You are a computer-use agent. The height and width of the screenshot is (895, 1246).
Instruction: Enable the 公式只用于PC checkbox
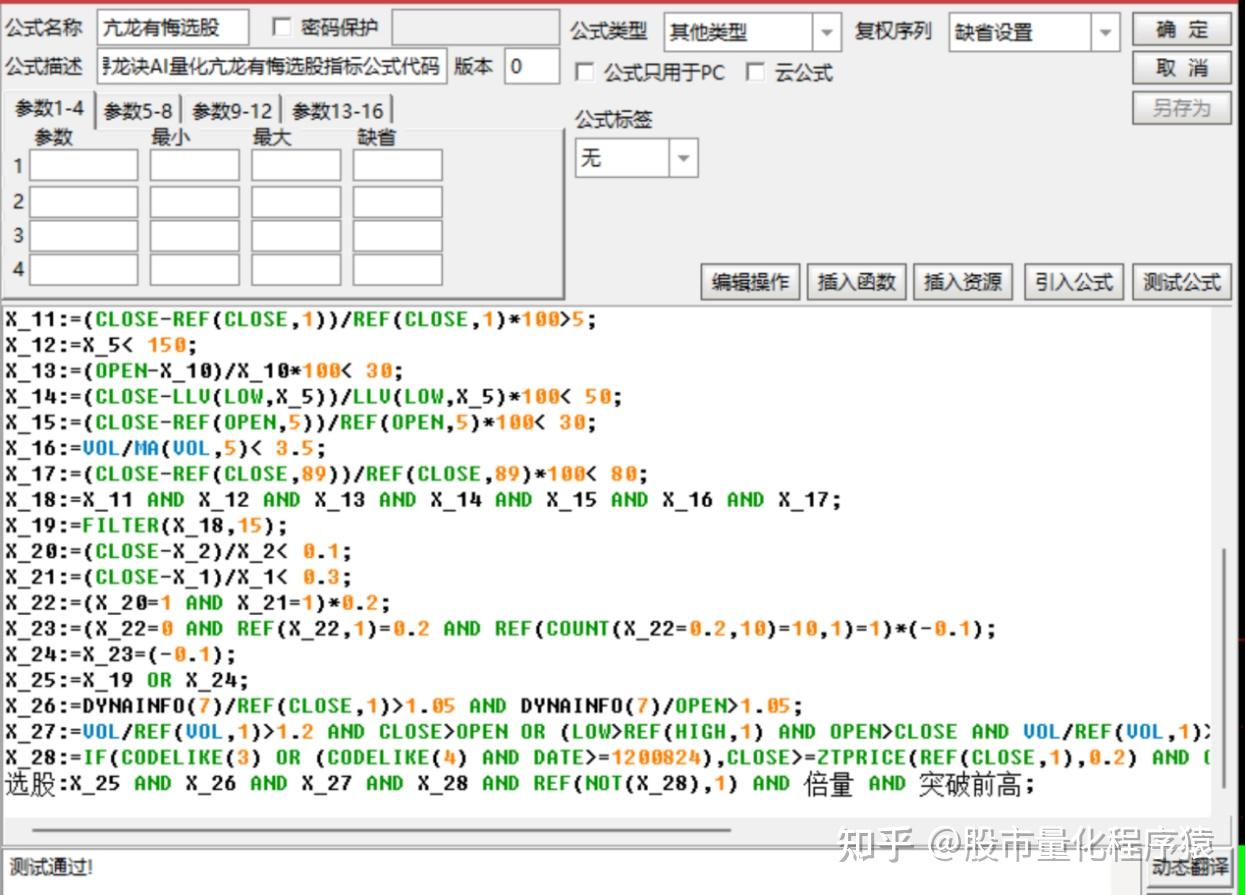click(x=584, y=73)
